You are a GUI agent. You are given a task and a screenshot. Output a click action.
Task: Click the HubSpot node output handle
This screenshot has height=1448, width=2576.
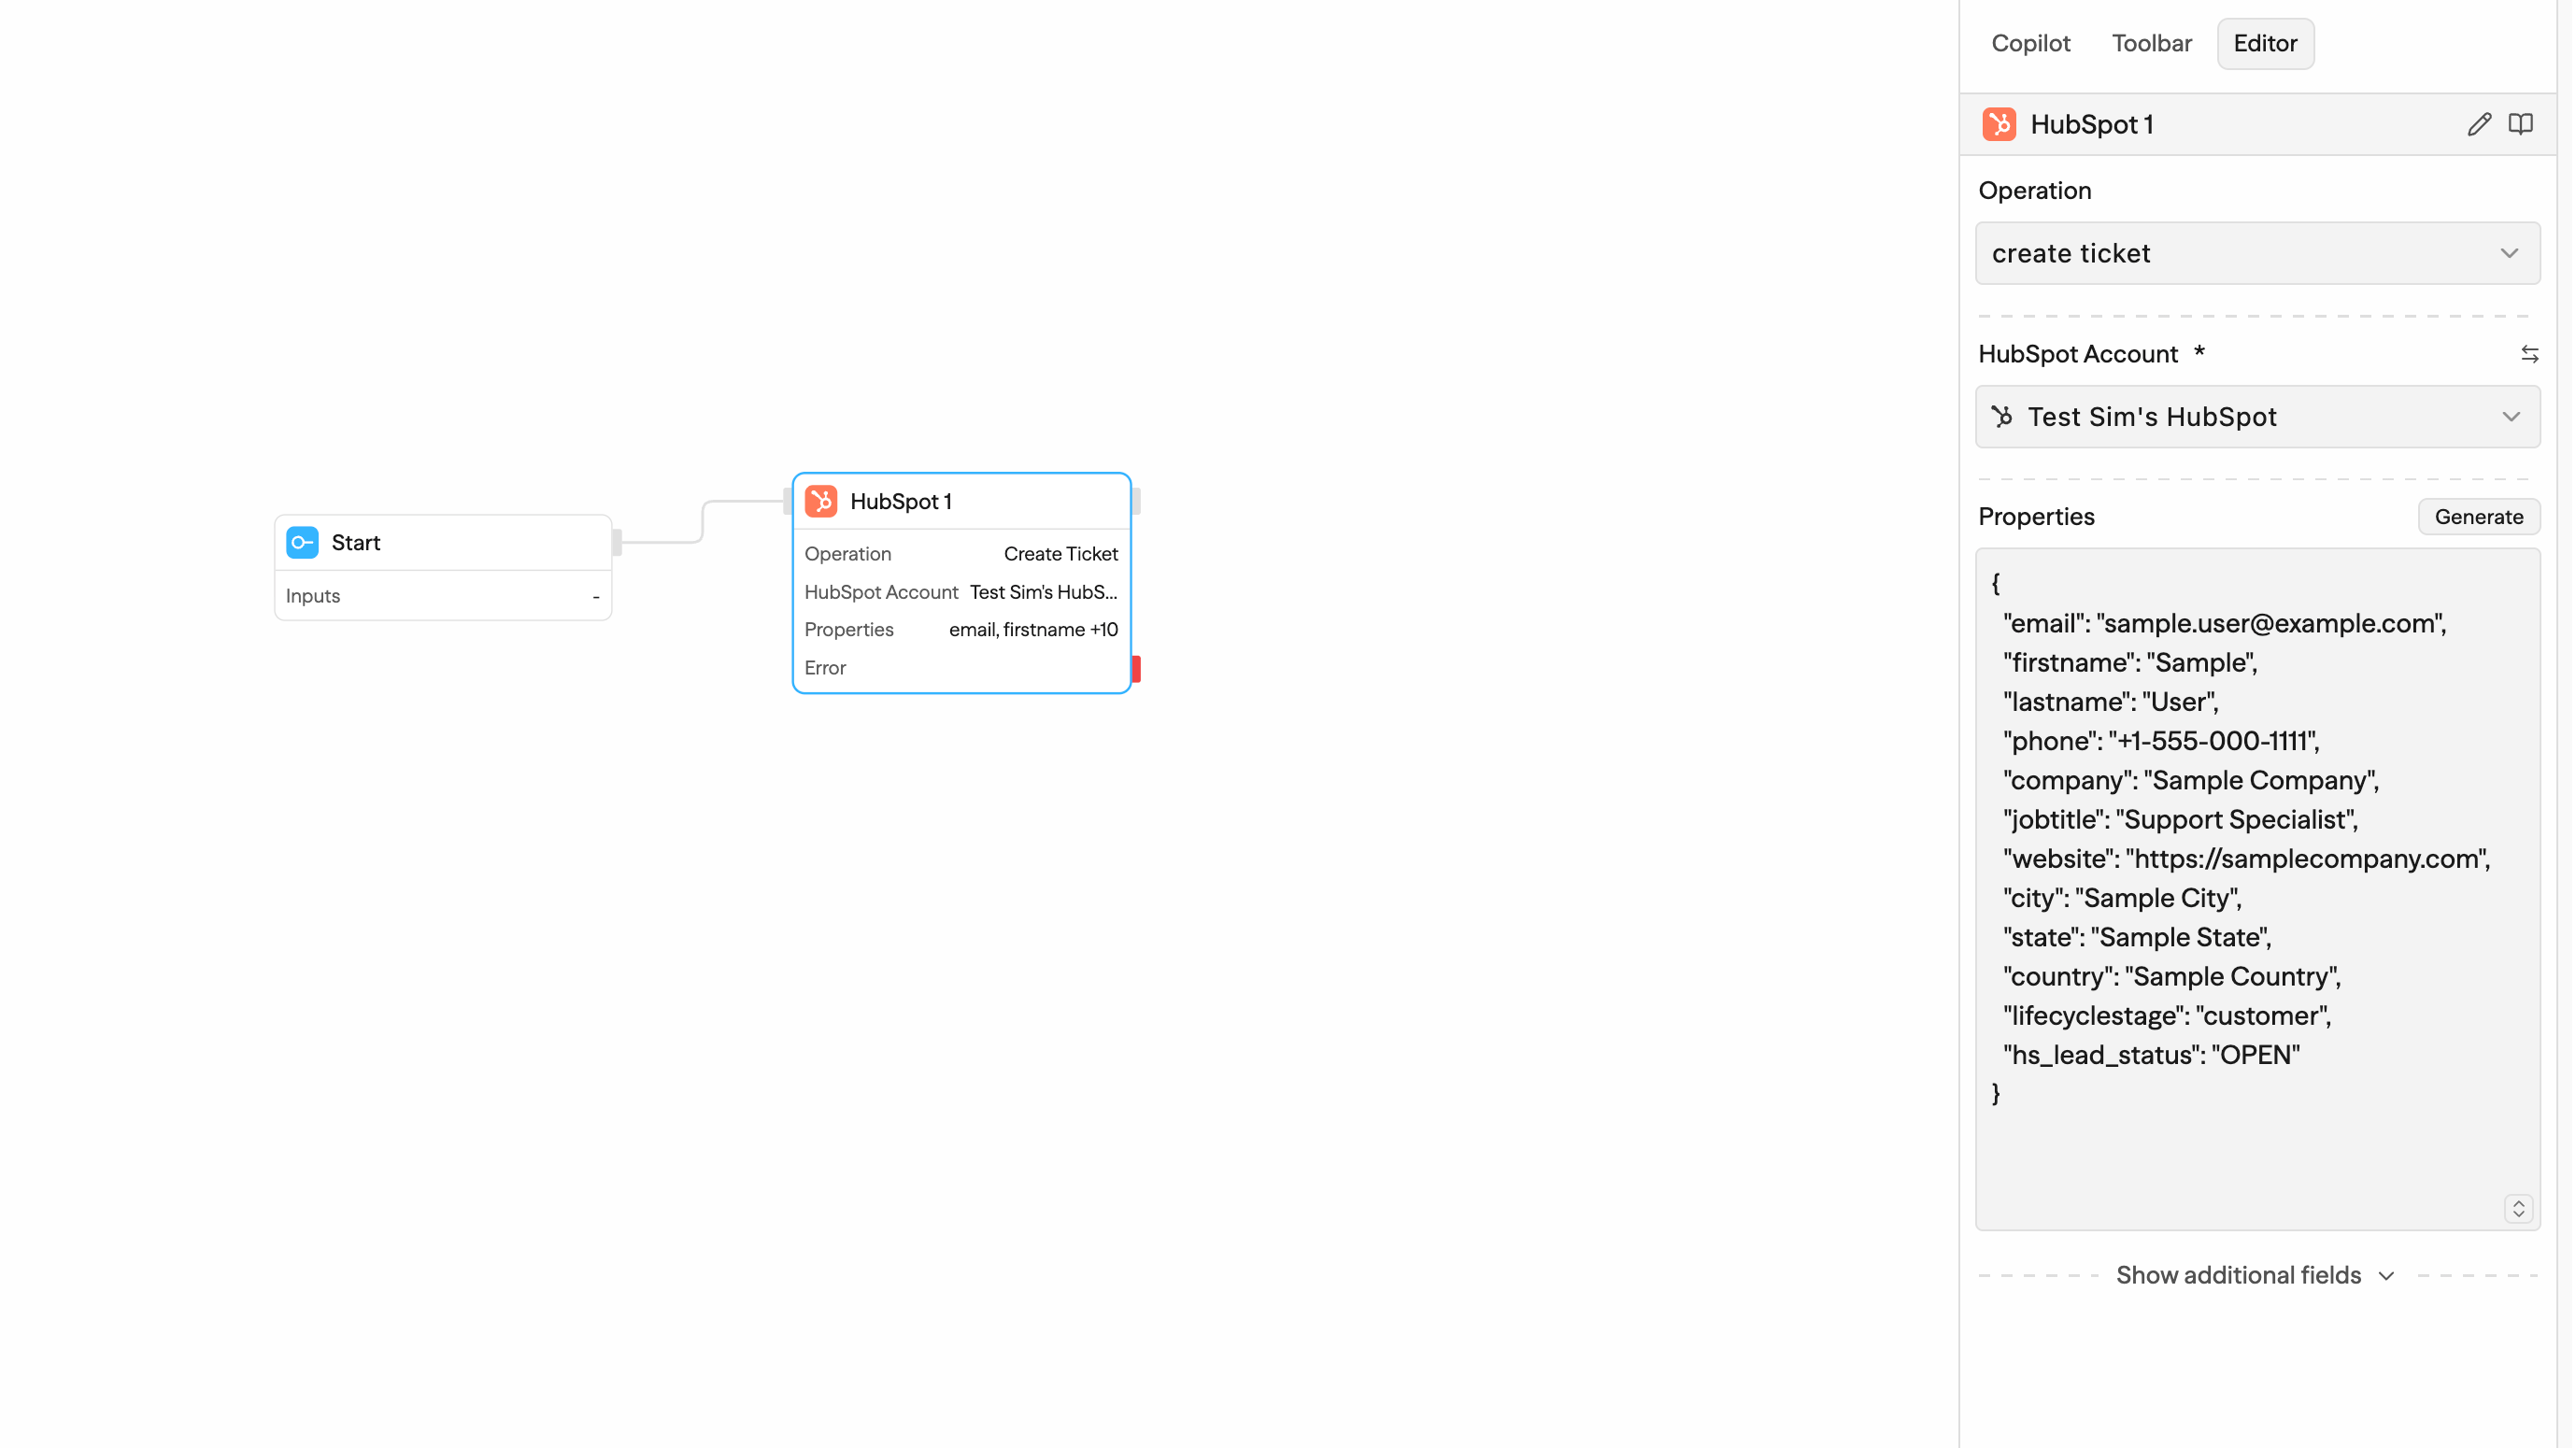[1136, 501]
